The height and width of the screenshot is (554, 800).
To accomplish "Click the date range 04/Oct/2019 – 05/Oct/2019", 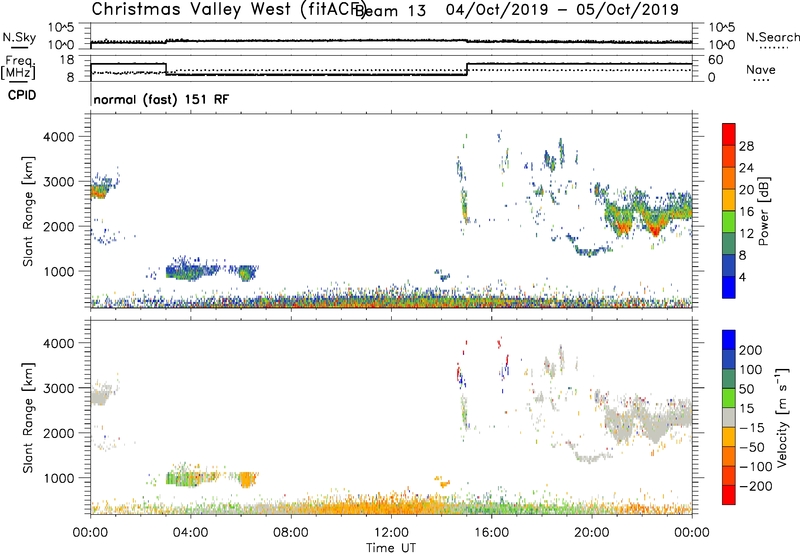I will point(562,10).
